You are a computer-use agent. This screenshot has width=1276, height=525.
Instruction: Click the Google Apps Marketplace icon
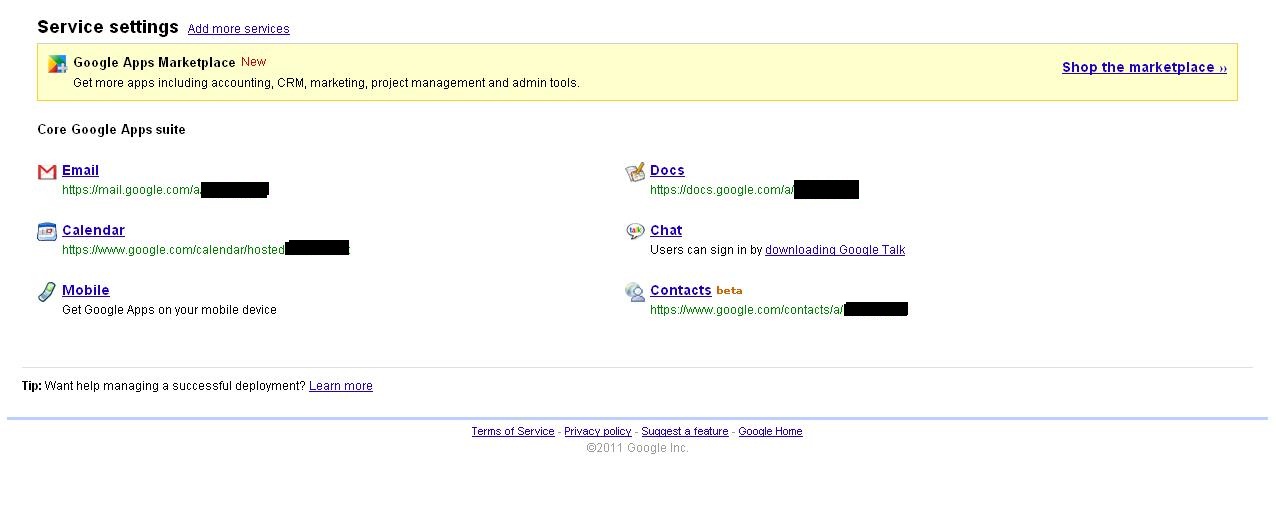pos(58,64)
